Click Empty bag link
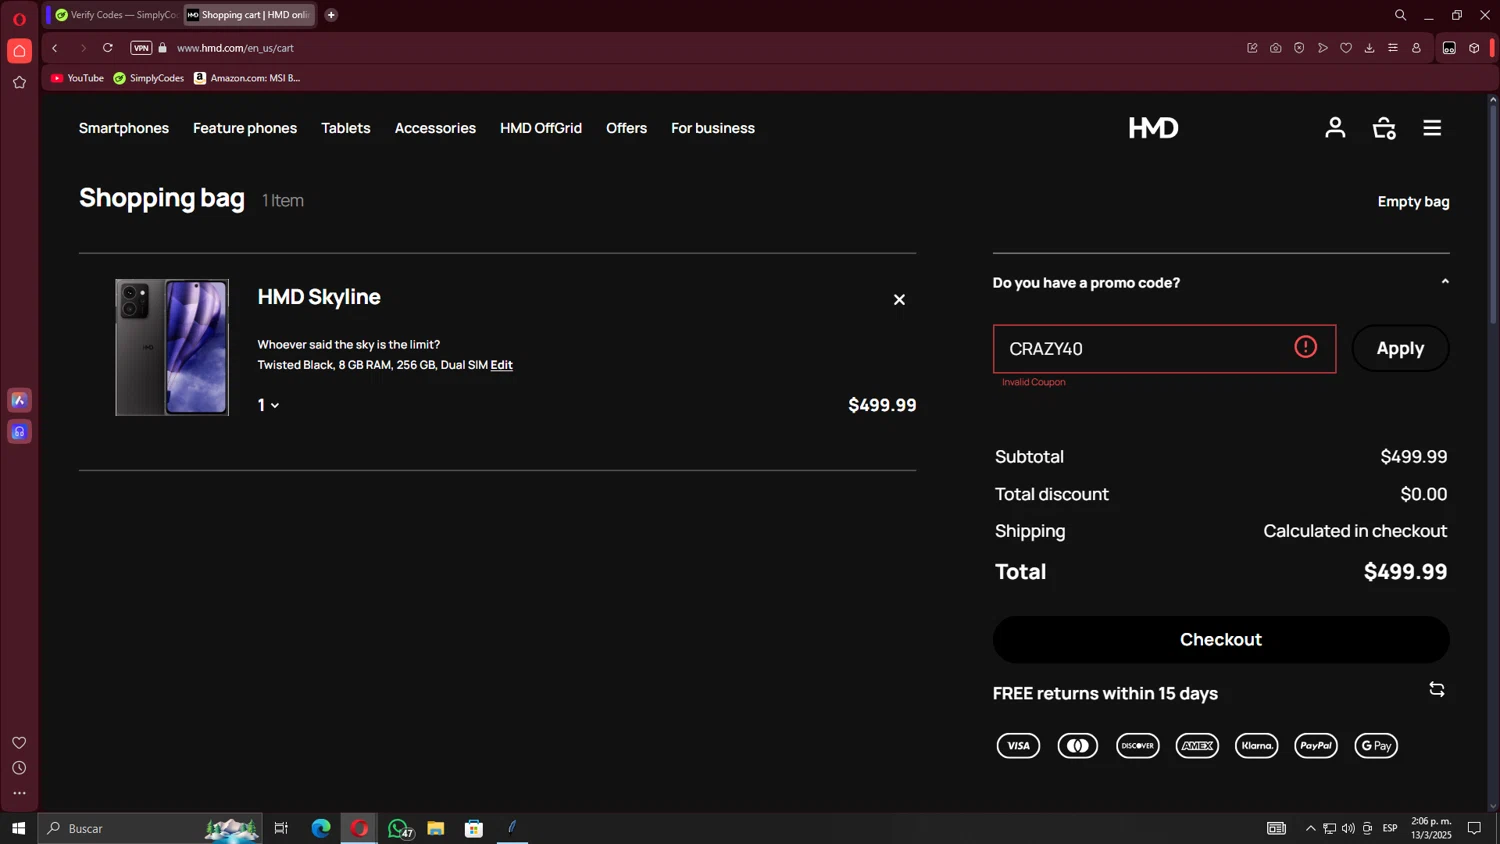This screenshot has height=844, width=1500. coord(1413,201)
